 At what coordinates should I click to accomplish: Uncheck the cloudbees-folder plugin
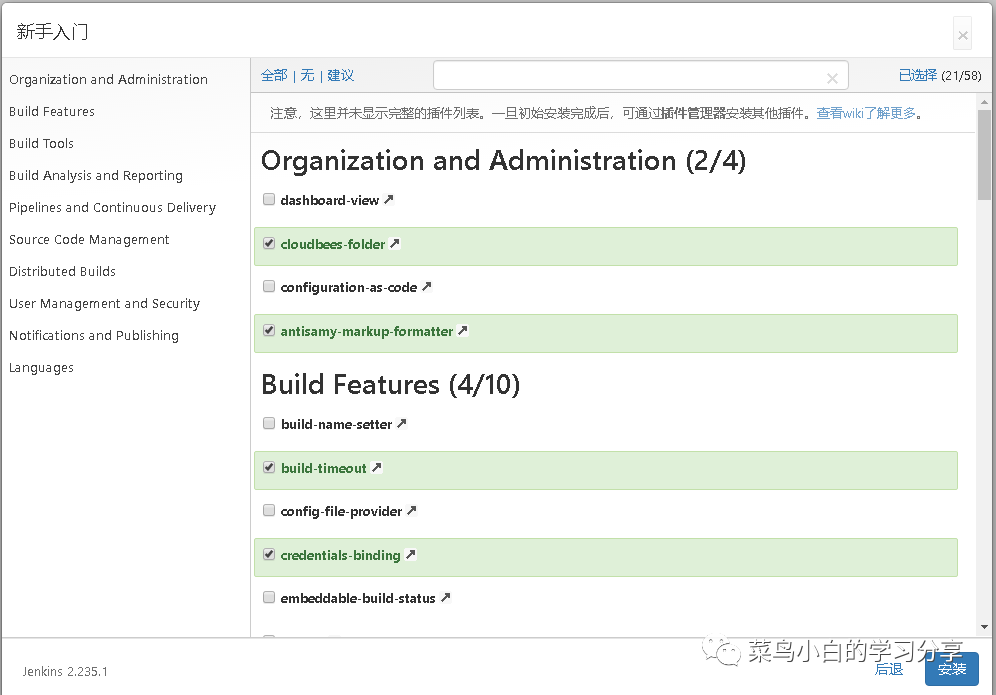(269, 244)
